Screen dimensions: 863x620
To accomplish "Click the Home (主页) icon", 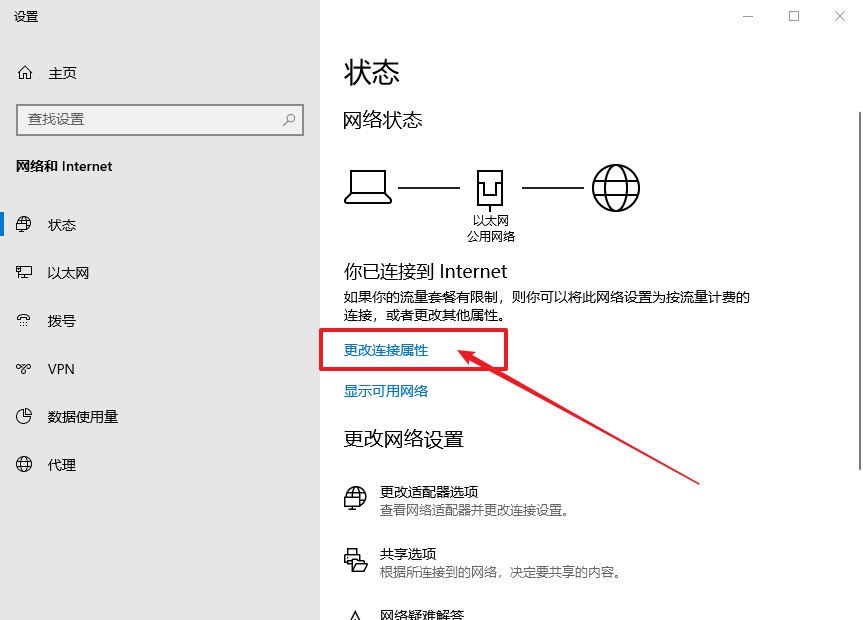I will pyautogui.click(x=25, y=73).
